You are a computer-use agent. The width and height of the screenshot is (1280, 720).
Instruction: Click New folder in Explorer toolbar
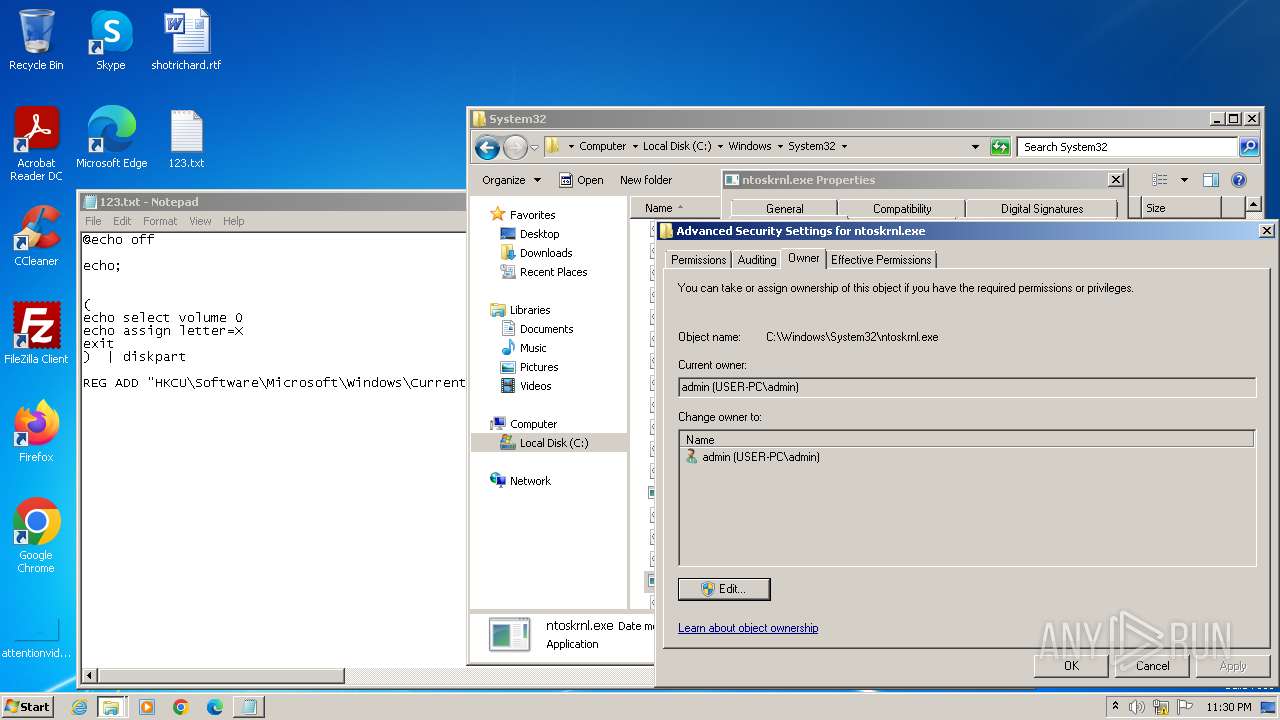646,180
